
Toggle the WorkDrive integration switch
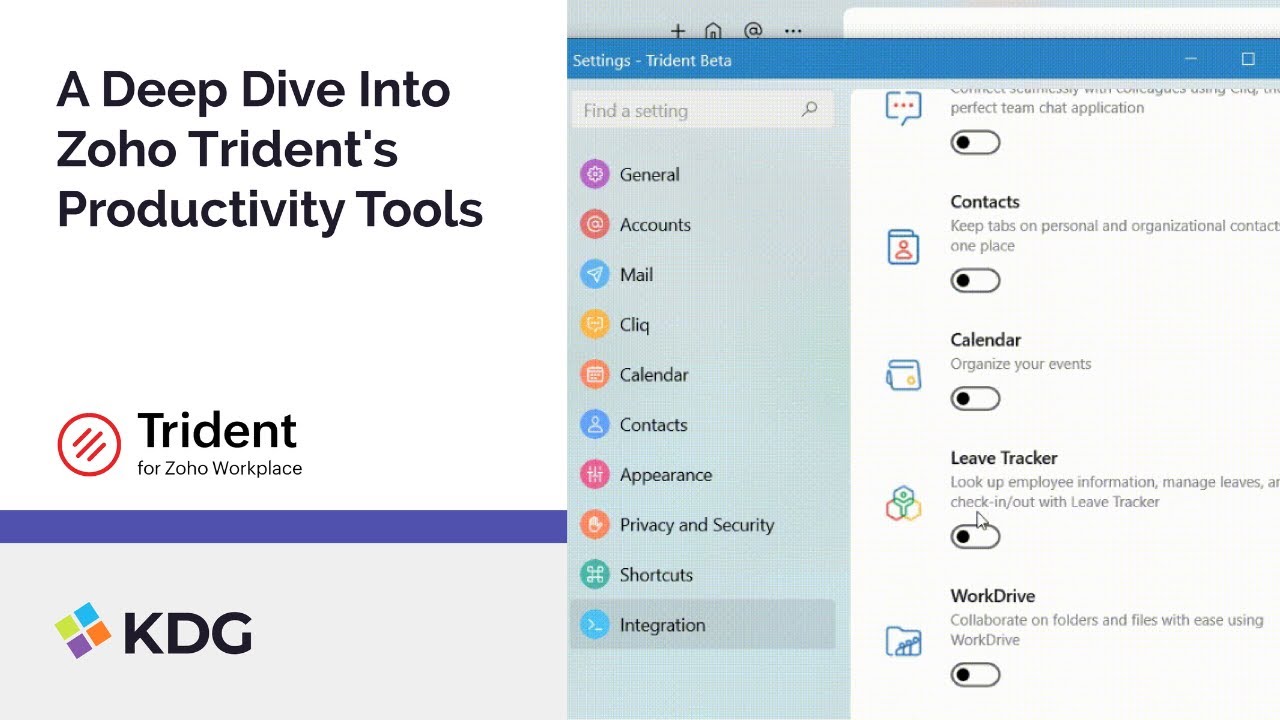[975, 674]
